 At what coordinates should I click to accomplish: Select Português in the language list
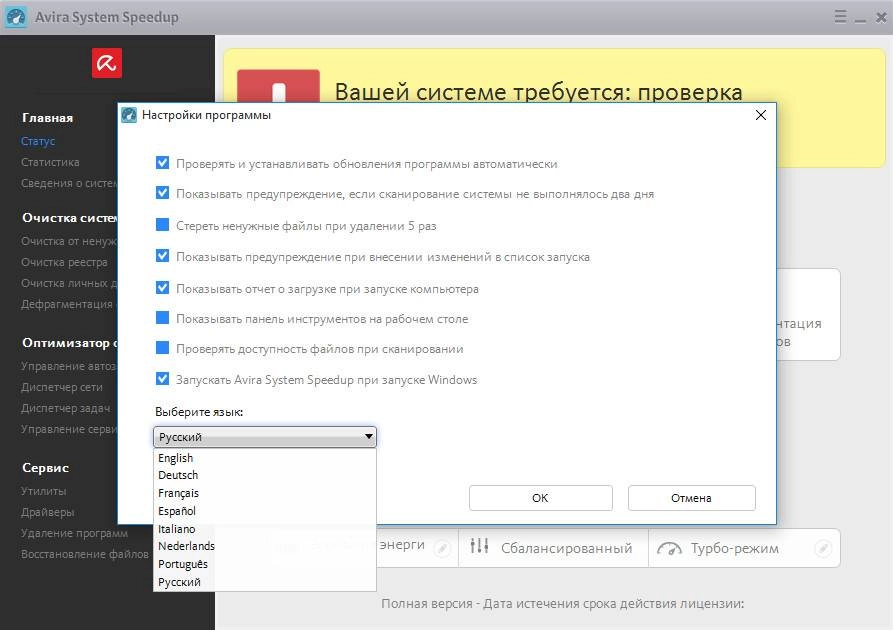265,564
